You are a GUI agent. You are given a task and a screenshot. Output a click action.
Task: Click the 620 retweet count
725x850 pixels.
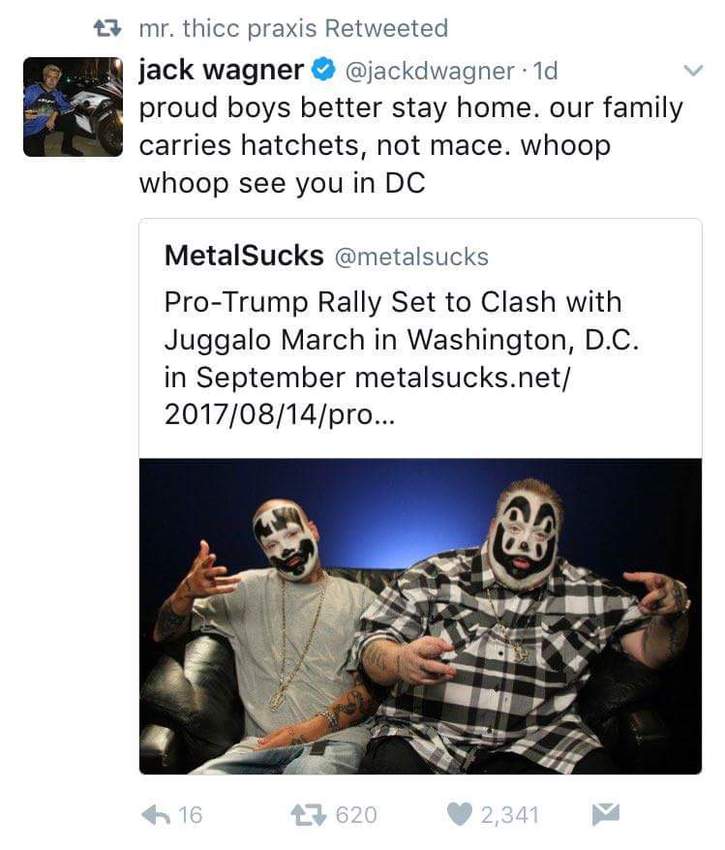[356, 815]
